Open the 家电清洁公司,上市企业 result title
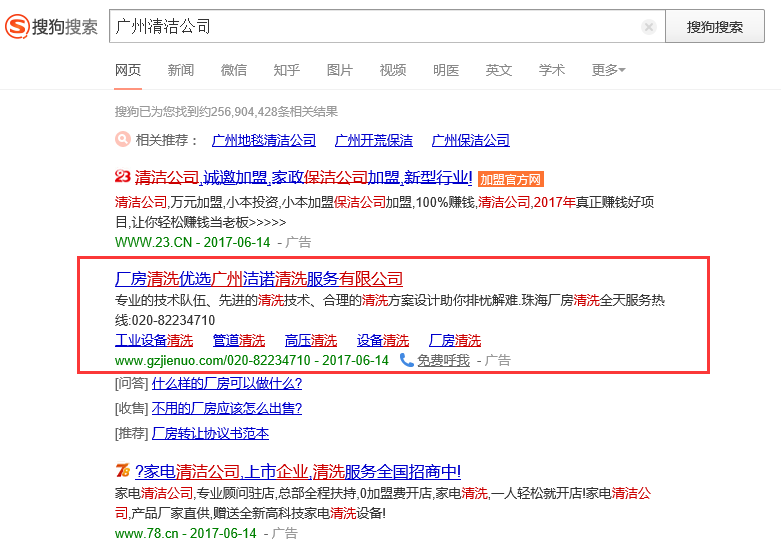This screenshot has height=556, width=781. tap(298, 471)
